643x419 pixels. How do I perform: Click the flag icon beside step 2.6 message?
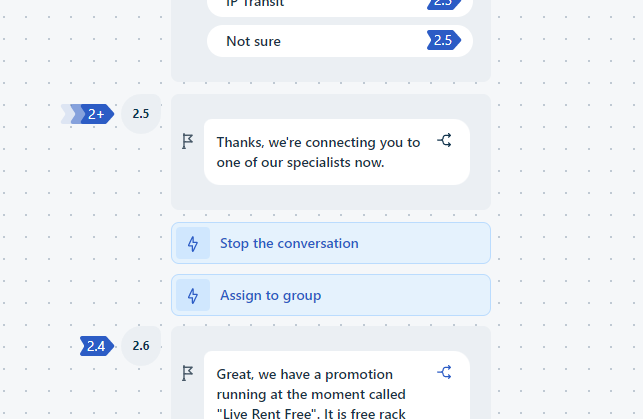[x=187, y=373]
